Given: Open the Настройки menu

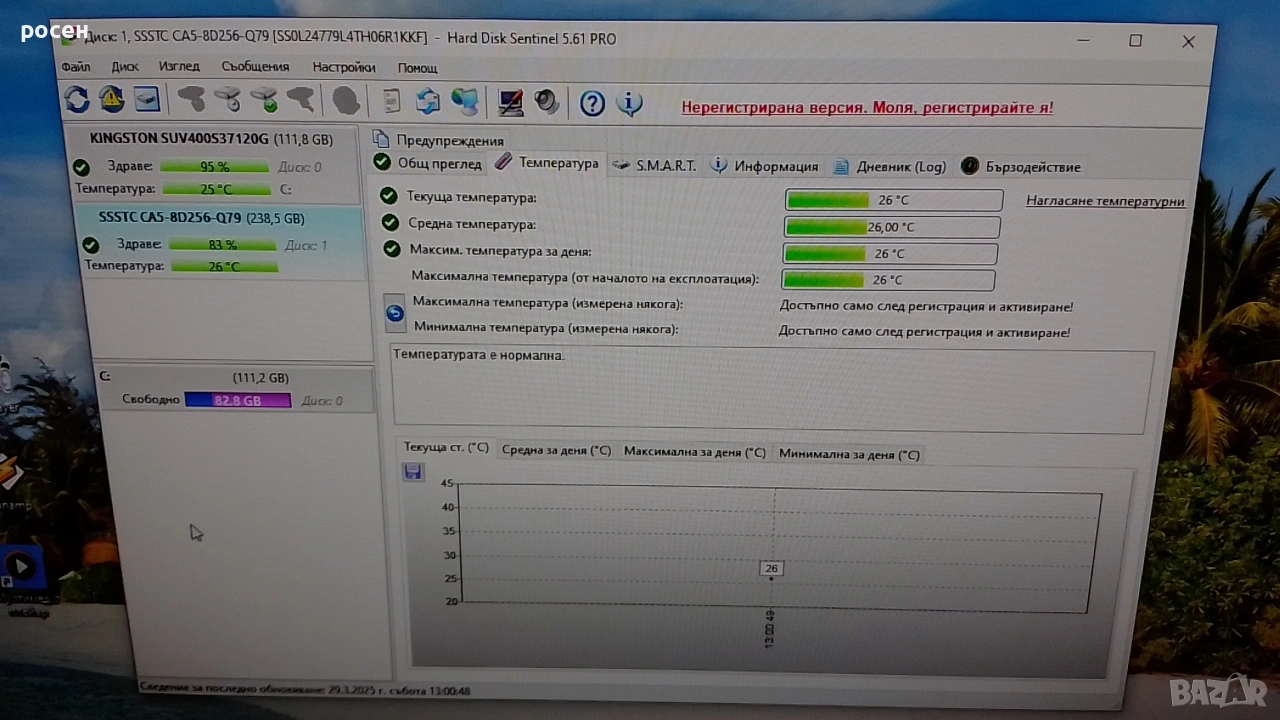Looking at the screenshot, I should (x=343, y=67).
